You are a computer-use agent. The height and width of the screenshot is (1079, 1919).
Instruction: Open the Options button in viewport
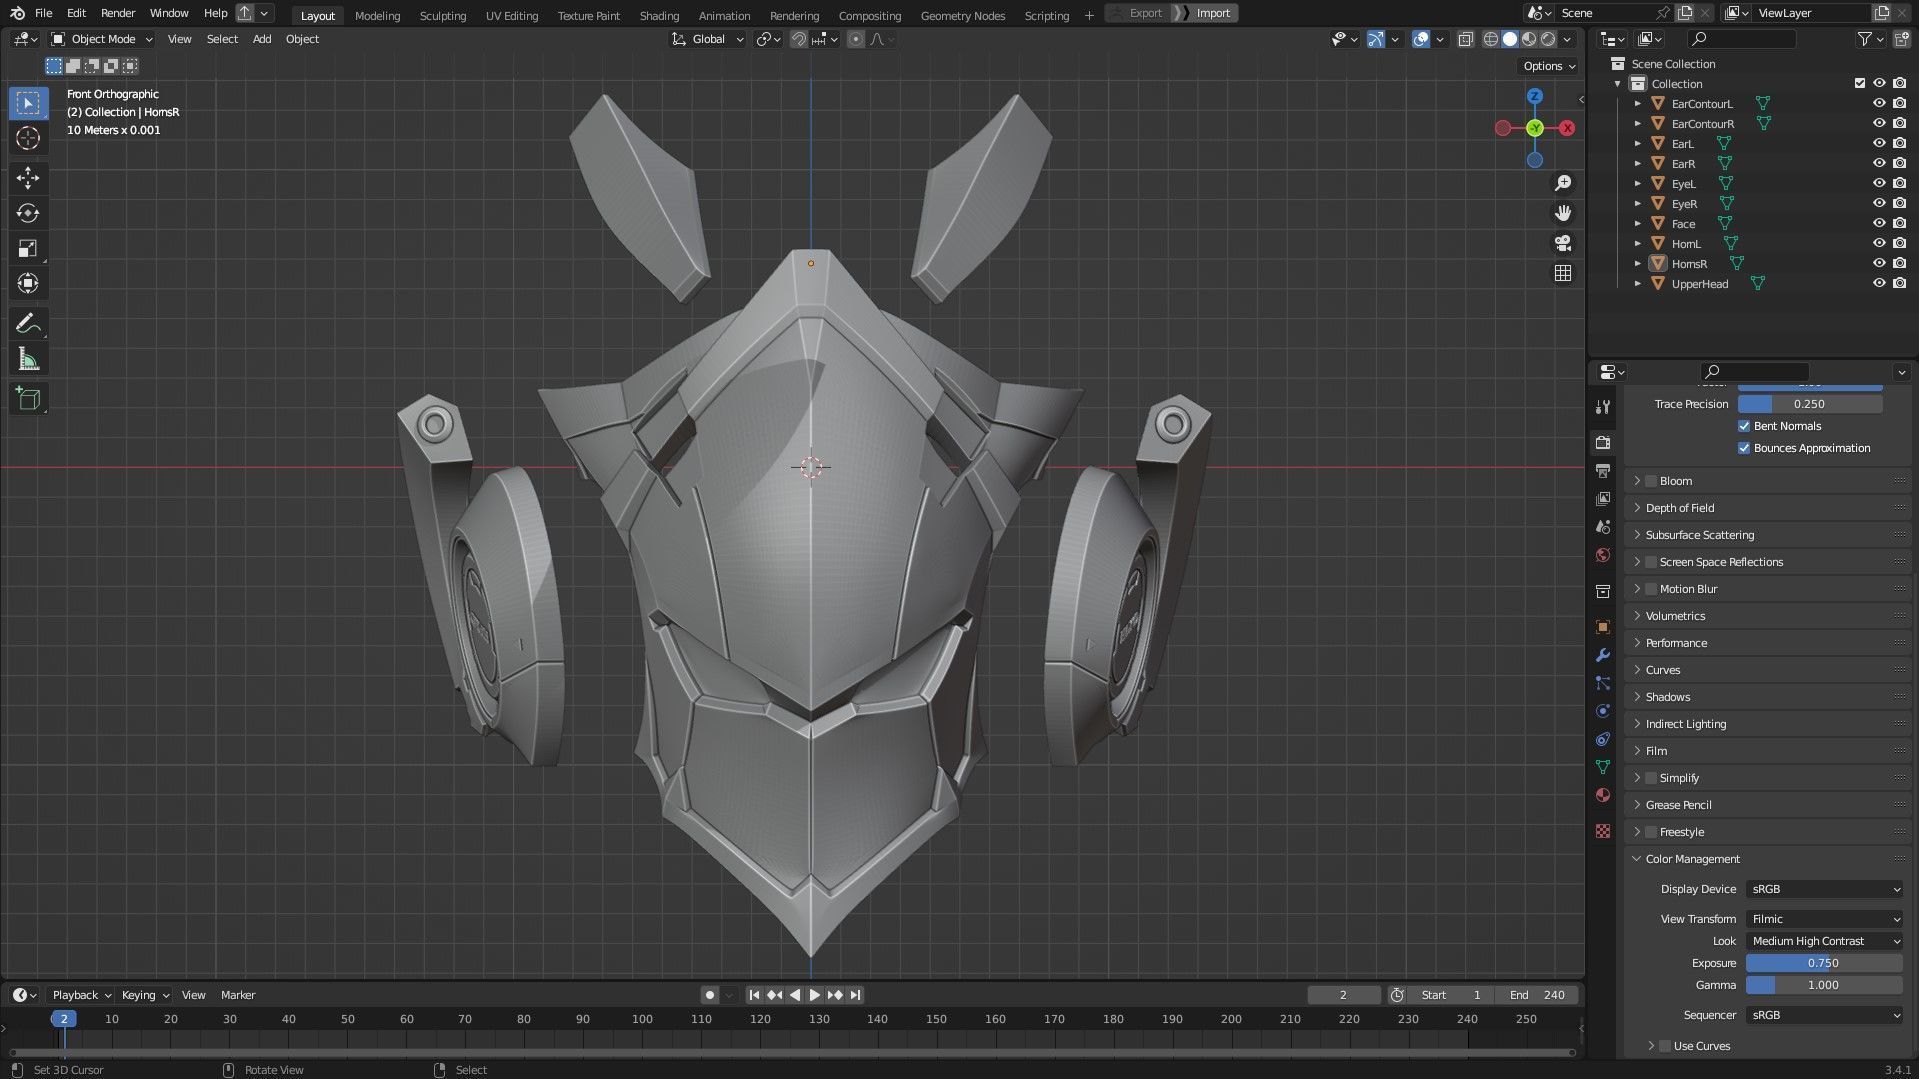(1548, 66)
